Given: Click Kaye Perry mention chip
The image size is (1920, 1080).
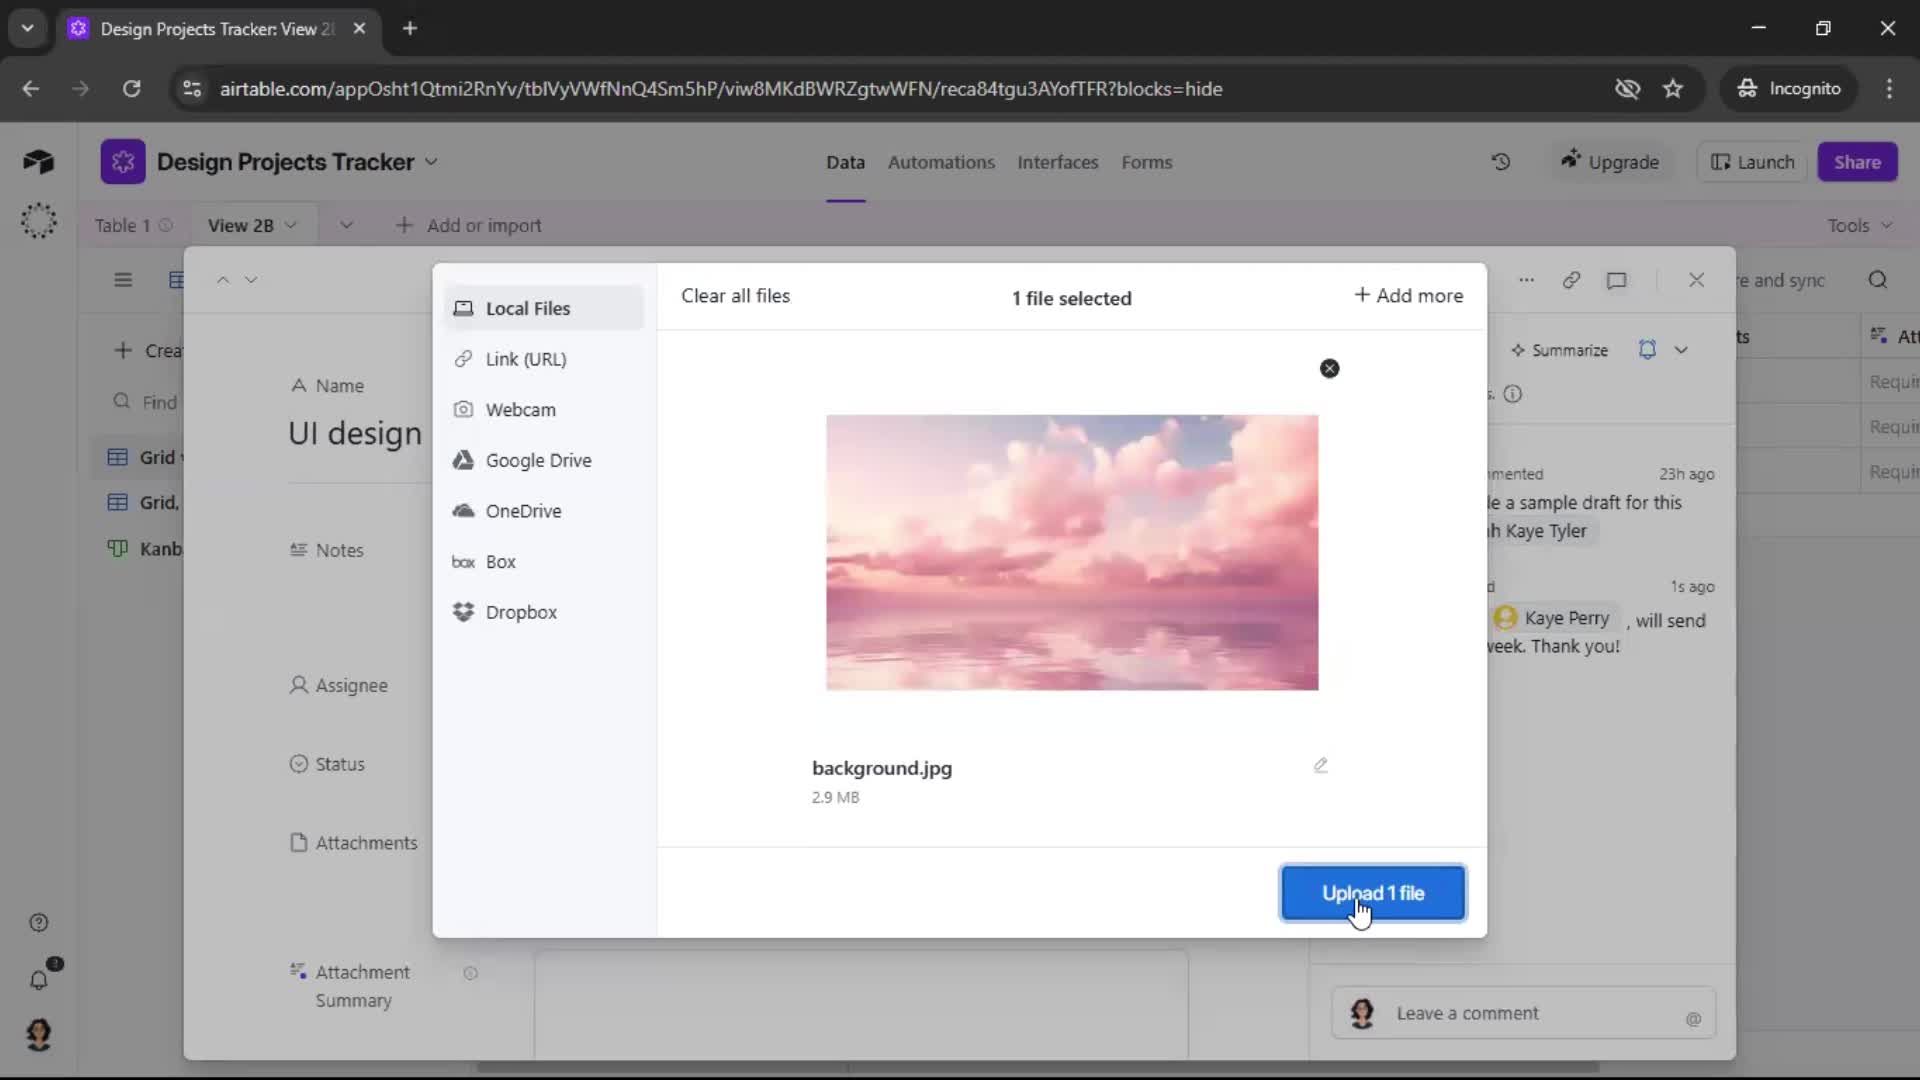Looking at the screenshot, I should (1554, 618).
